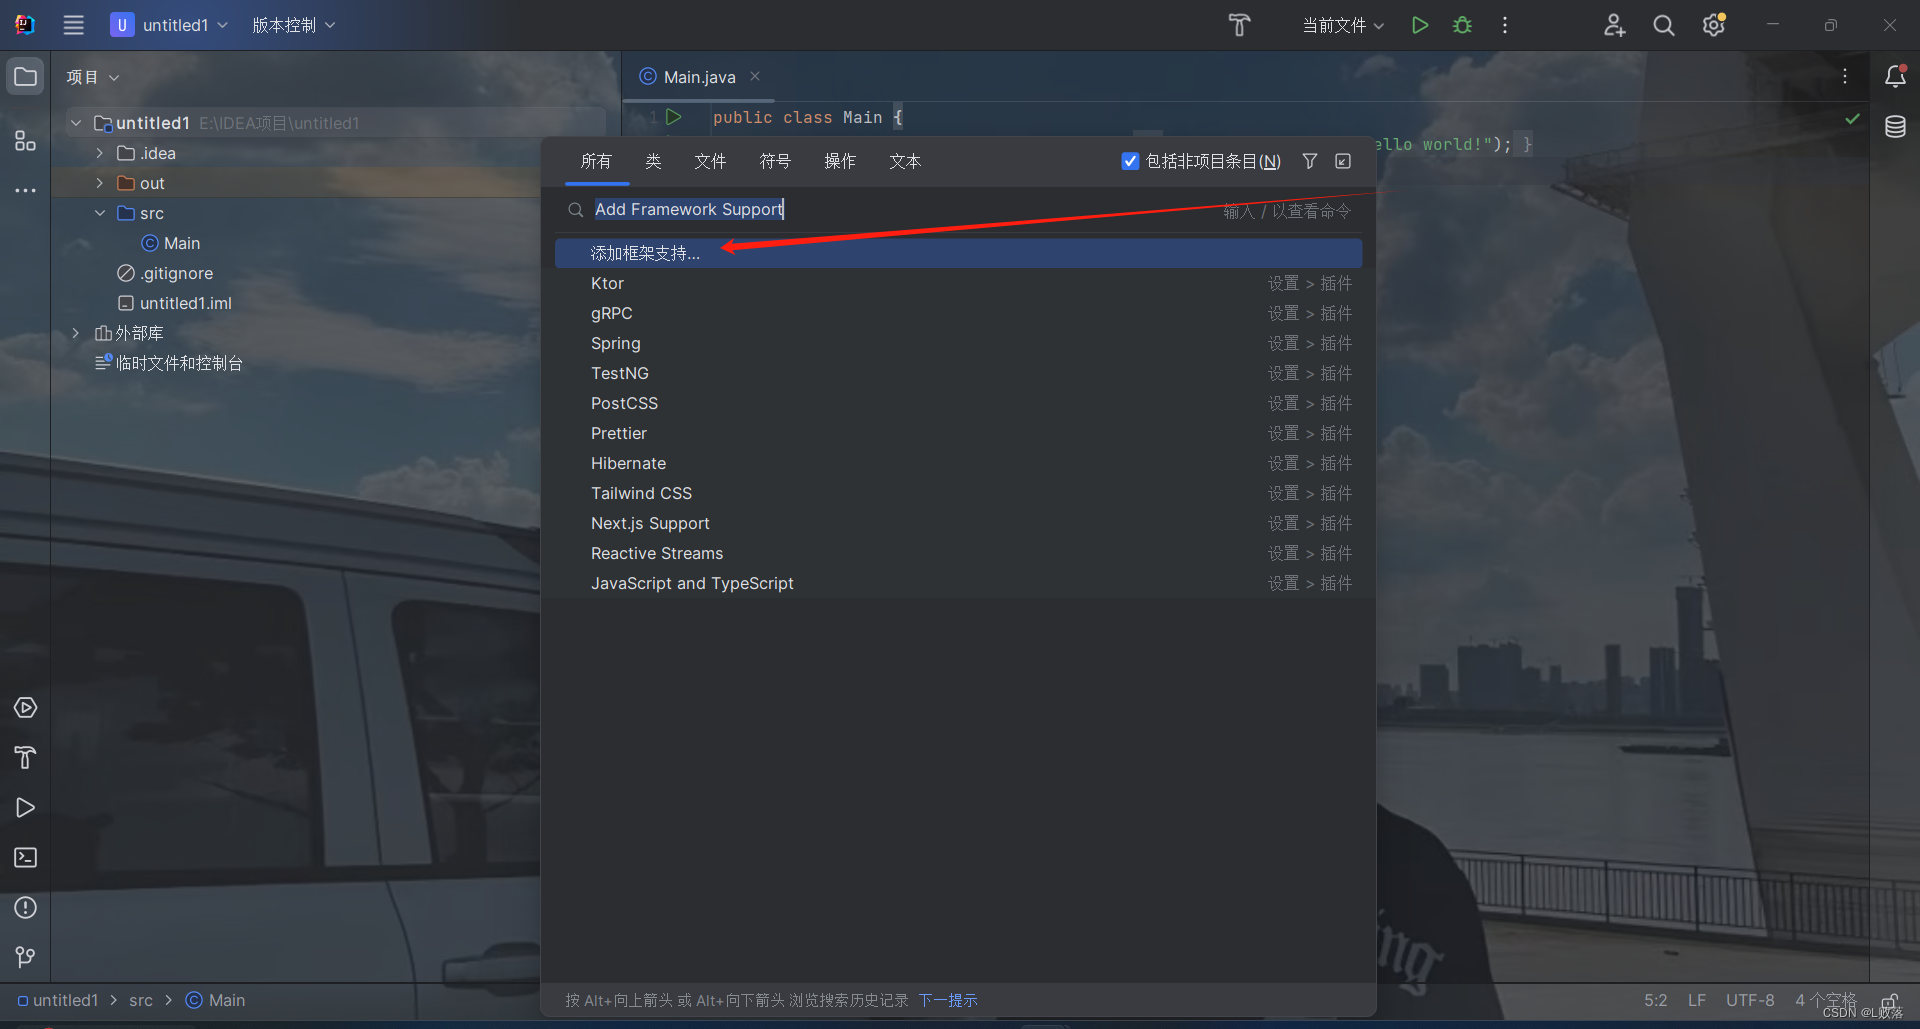Click the Build project hammer in toolbar
Screen dimensions: 1920x1029
coord(1239,25)
